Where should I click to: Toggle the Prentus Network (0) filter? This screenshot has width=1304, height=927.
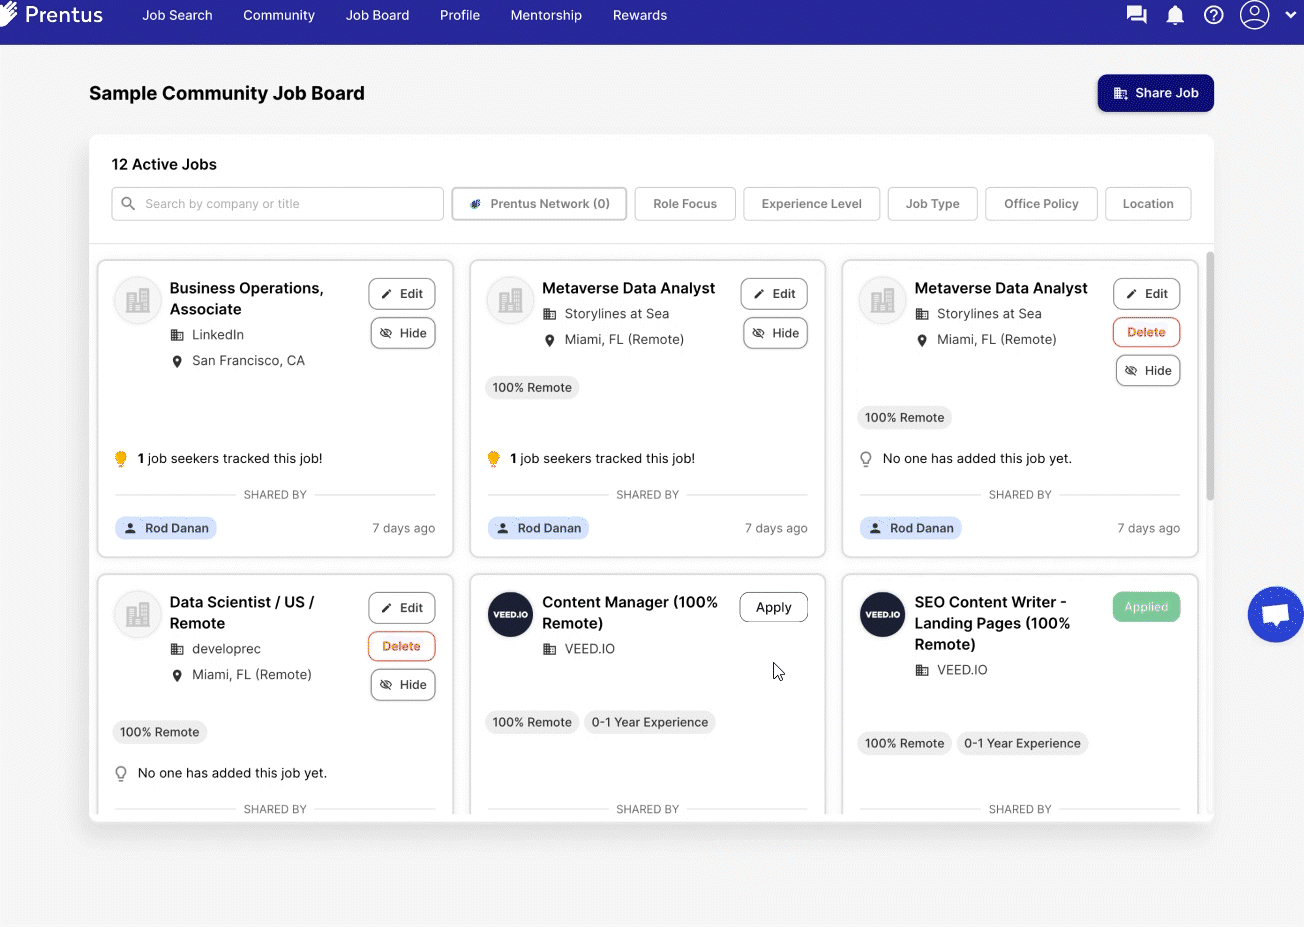click(x=539, y=204)
